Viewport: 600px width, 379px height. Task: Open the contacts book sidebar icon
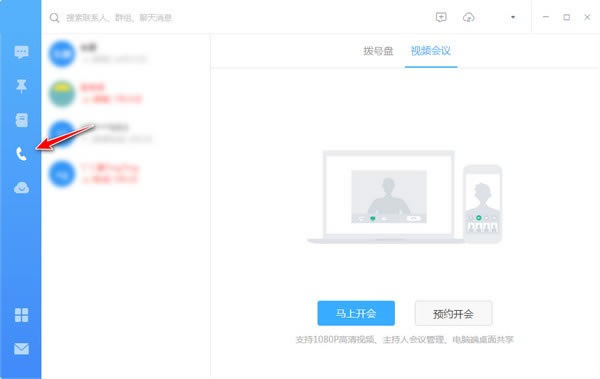21,120
